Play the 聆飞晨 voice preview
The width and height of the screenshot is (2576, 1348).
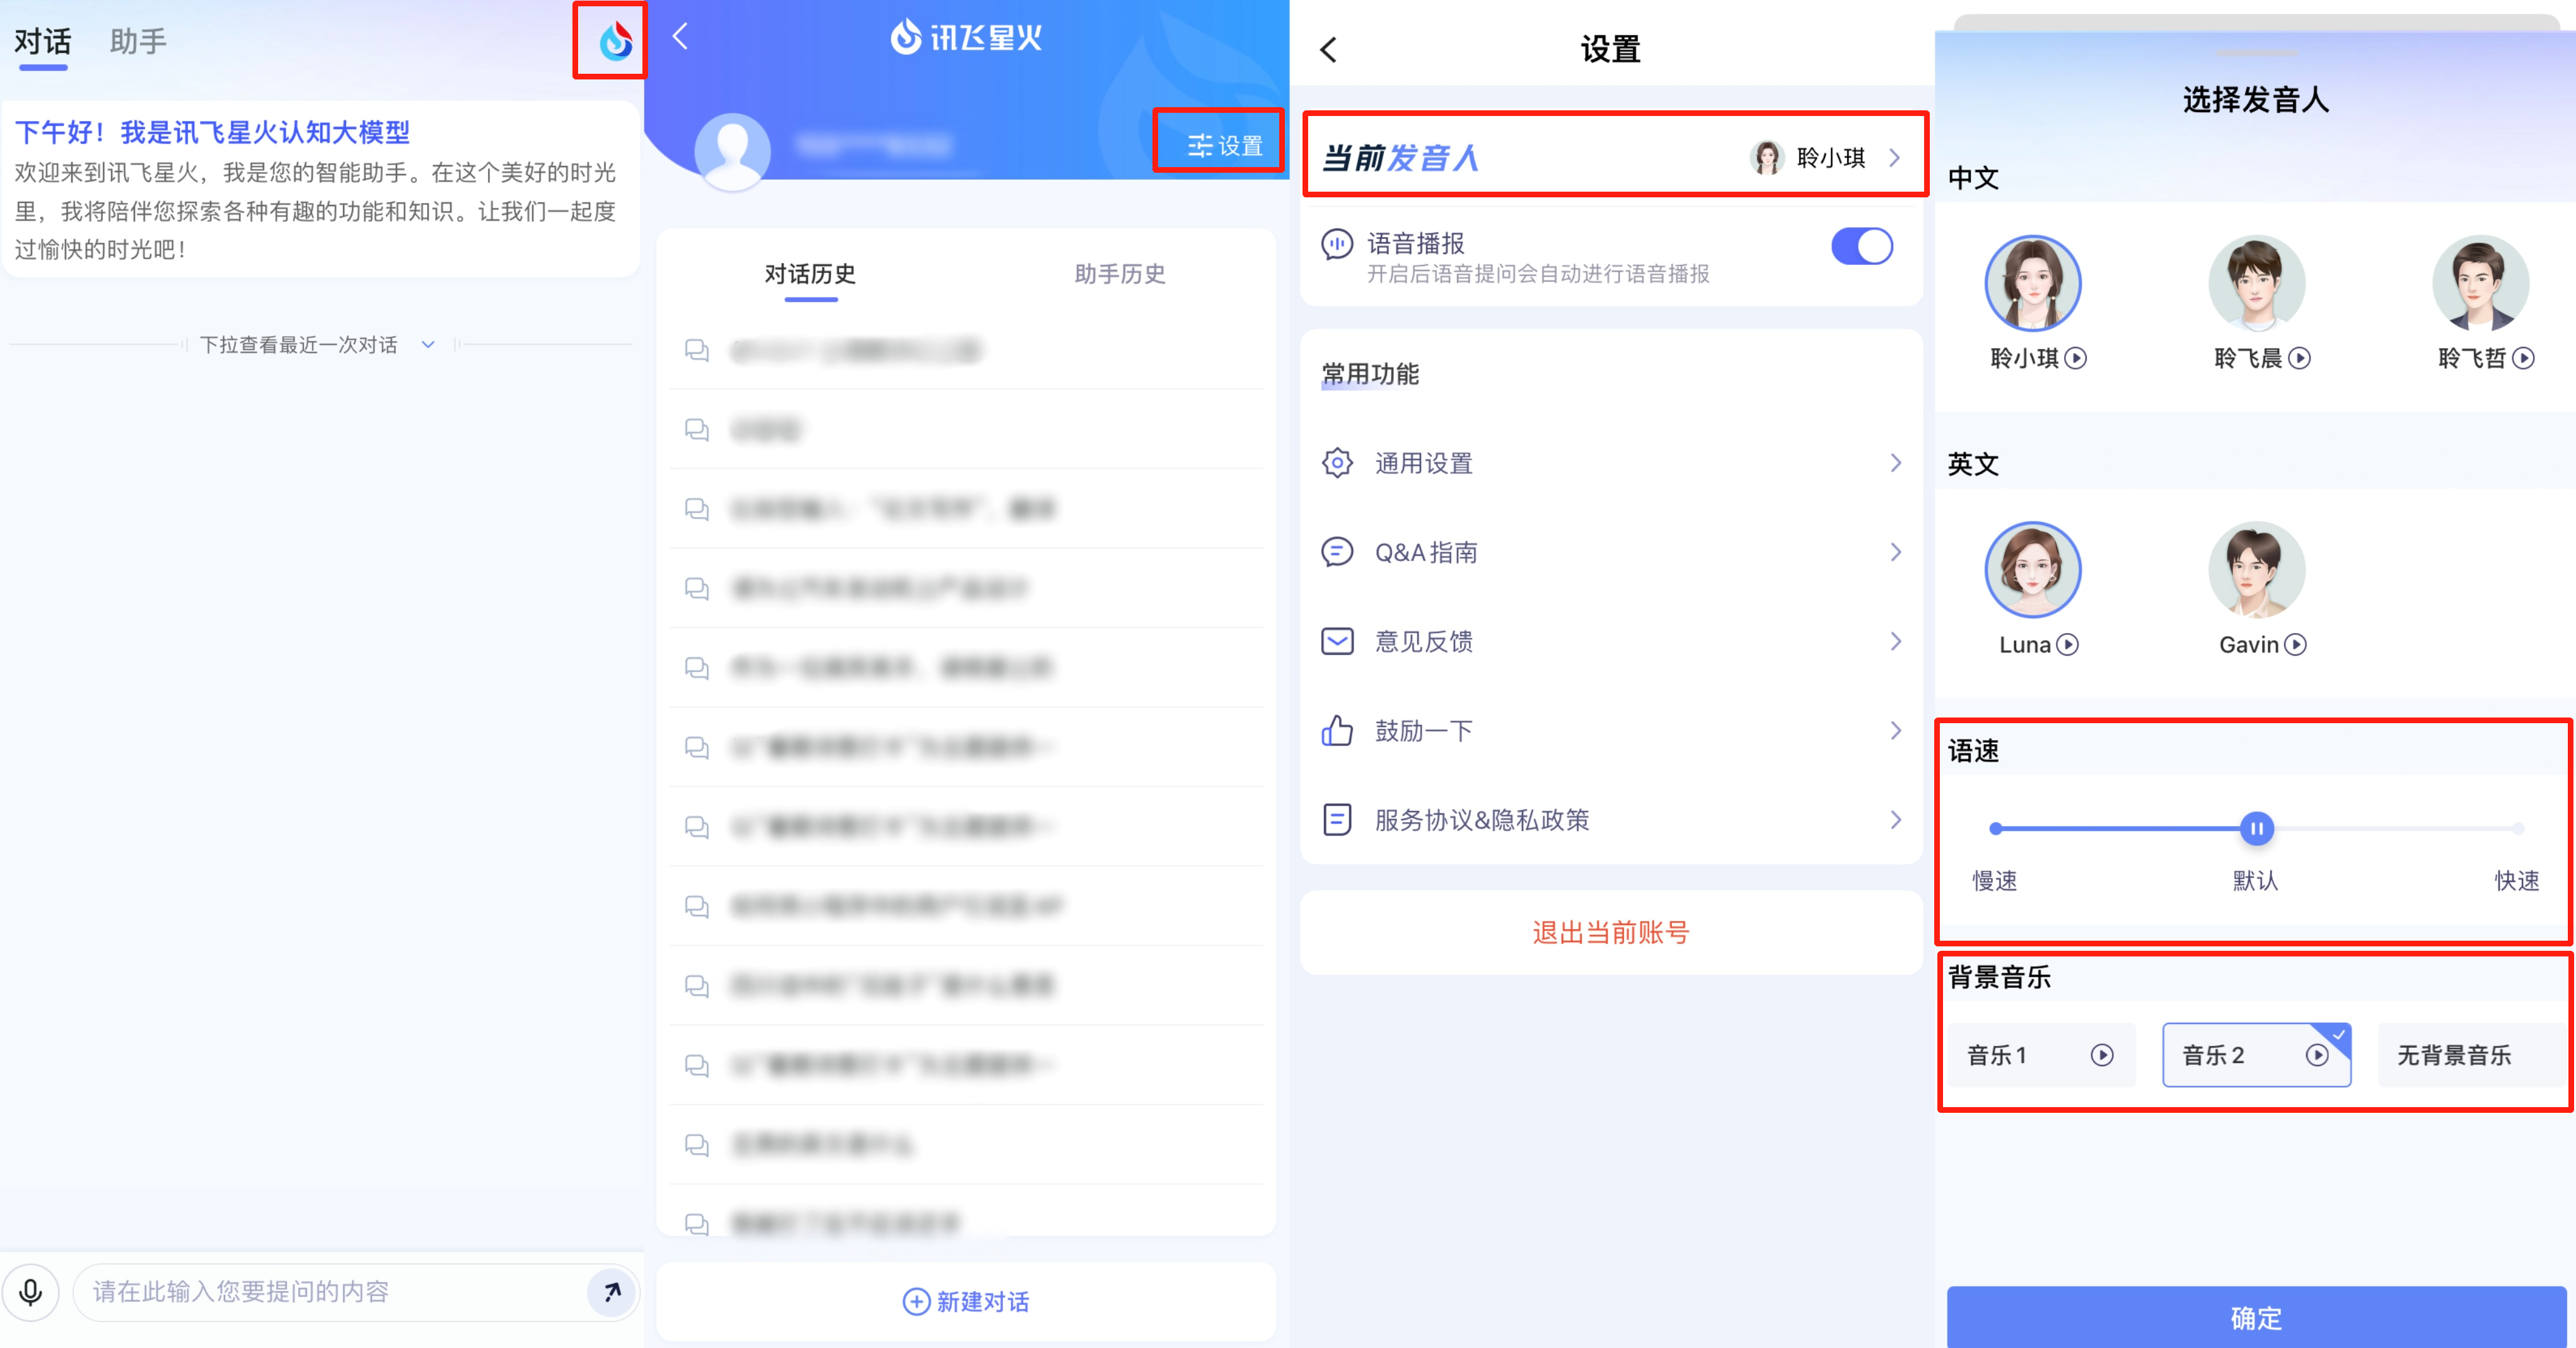[x=2300, y=358]
